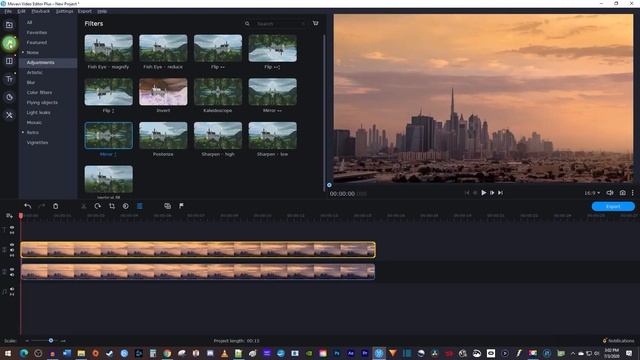Undo the last action
Image resolution: width=640 pixels, height=360 pixels.
[x=27, y=206]
